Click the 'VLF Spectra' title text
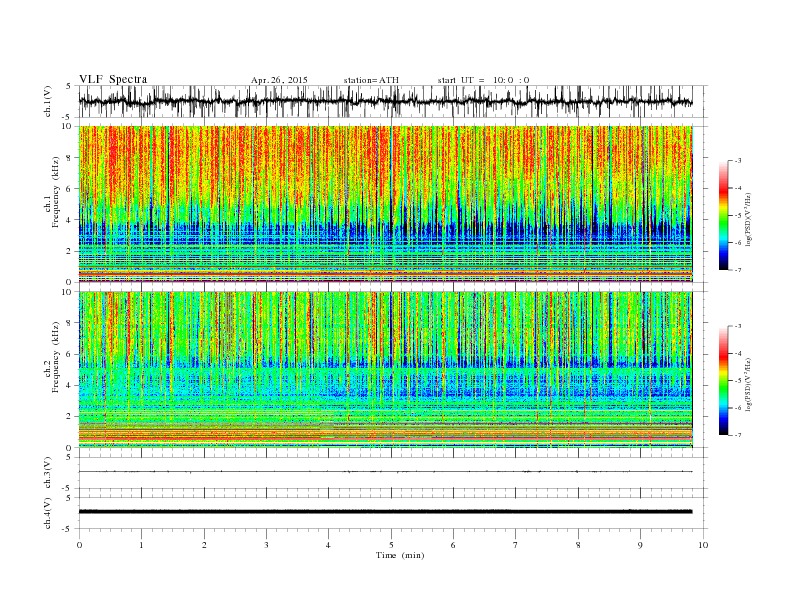 113,79
